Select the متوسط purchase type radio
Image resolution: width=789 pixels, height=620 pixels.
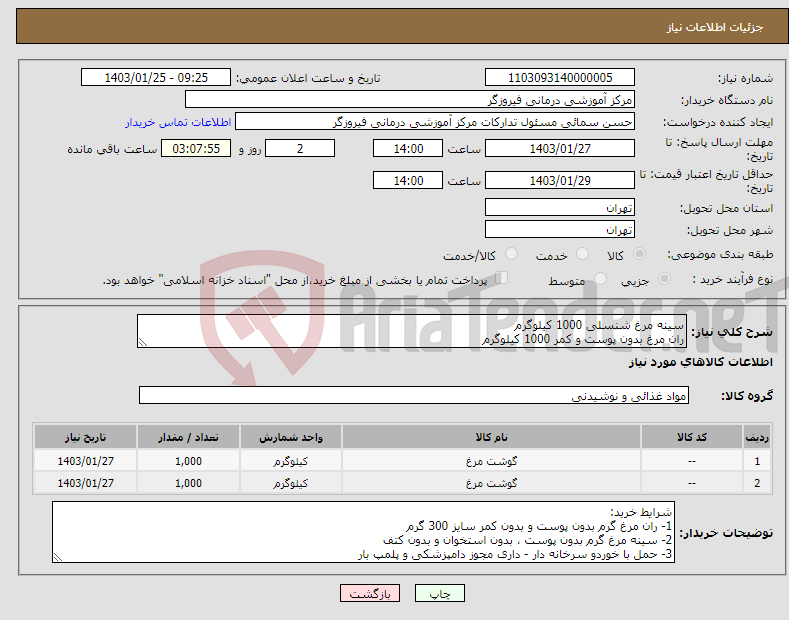(x=600, y=278)
